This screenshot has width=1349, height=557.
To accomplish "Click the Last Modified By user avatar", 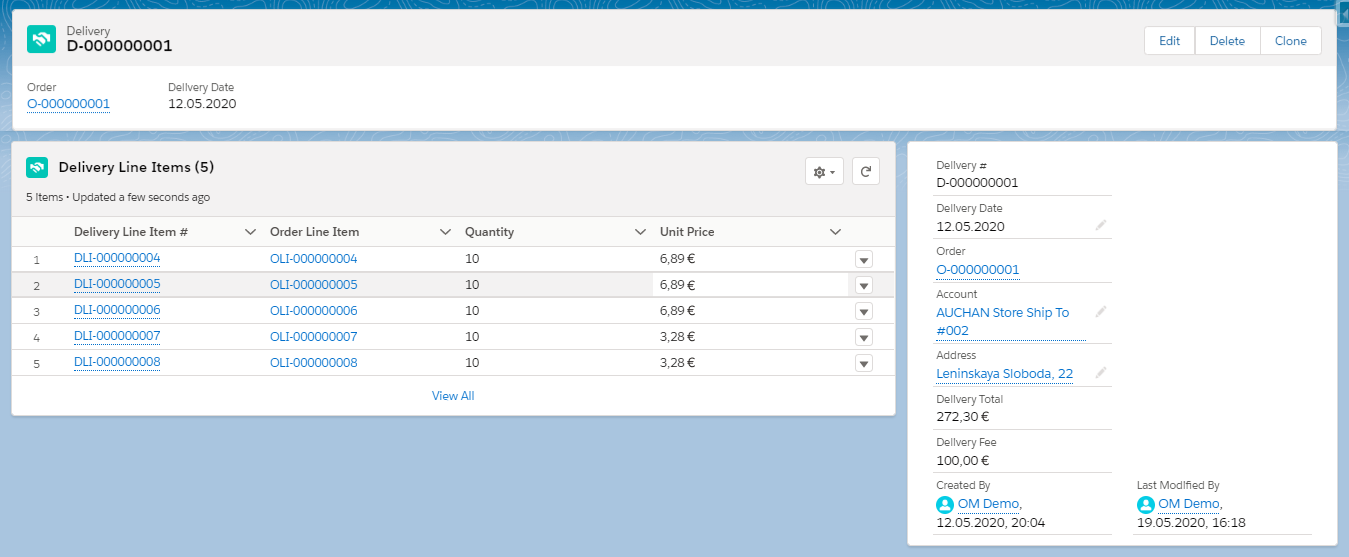I will pos(1146,505).
